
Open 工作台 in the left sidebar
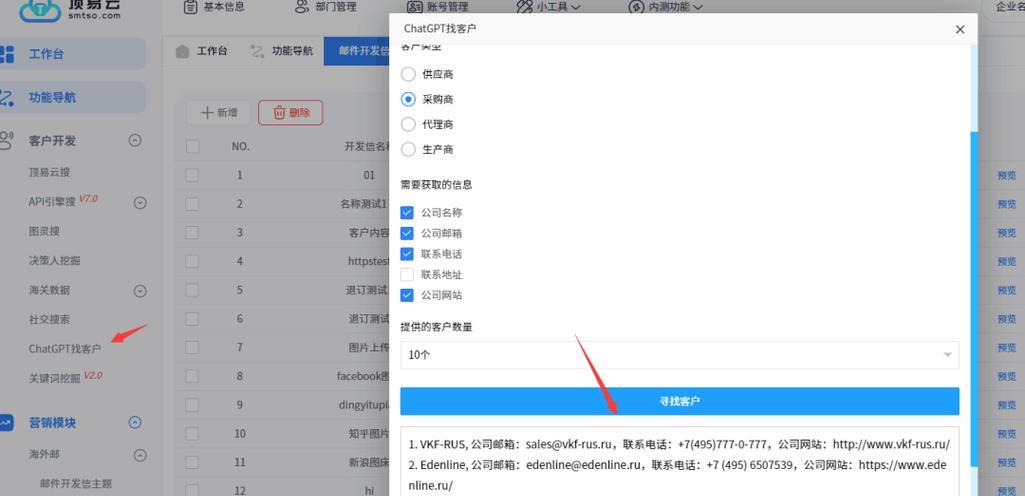pos(46,54)
